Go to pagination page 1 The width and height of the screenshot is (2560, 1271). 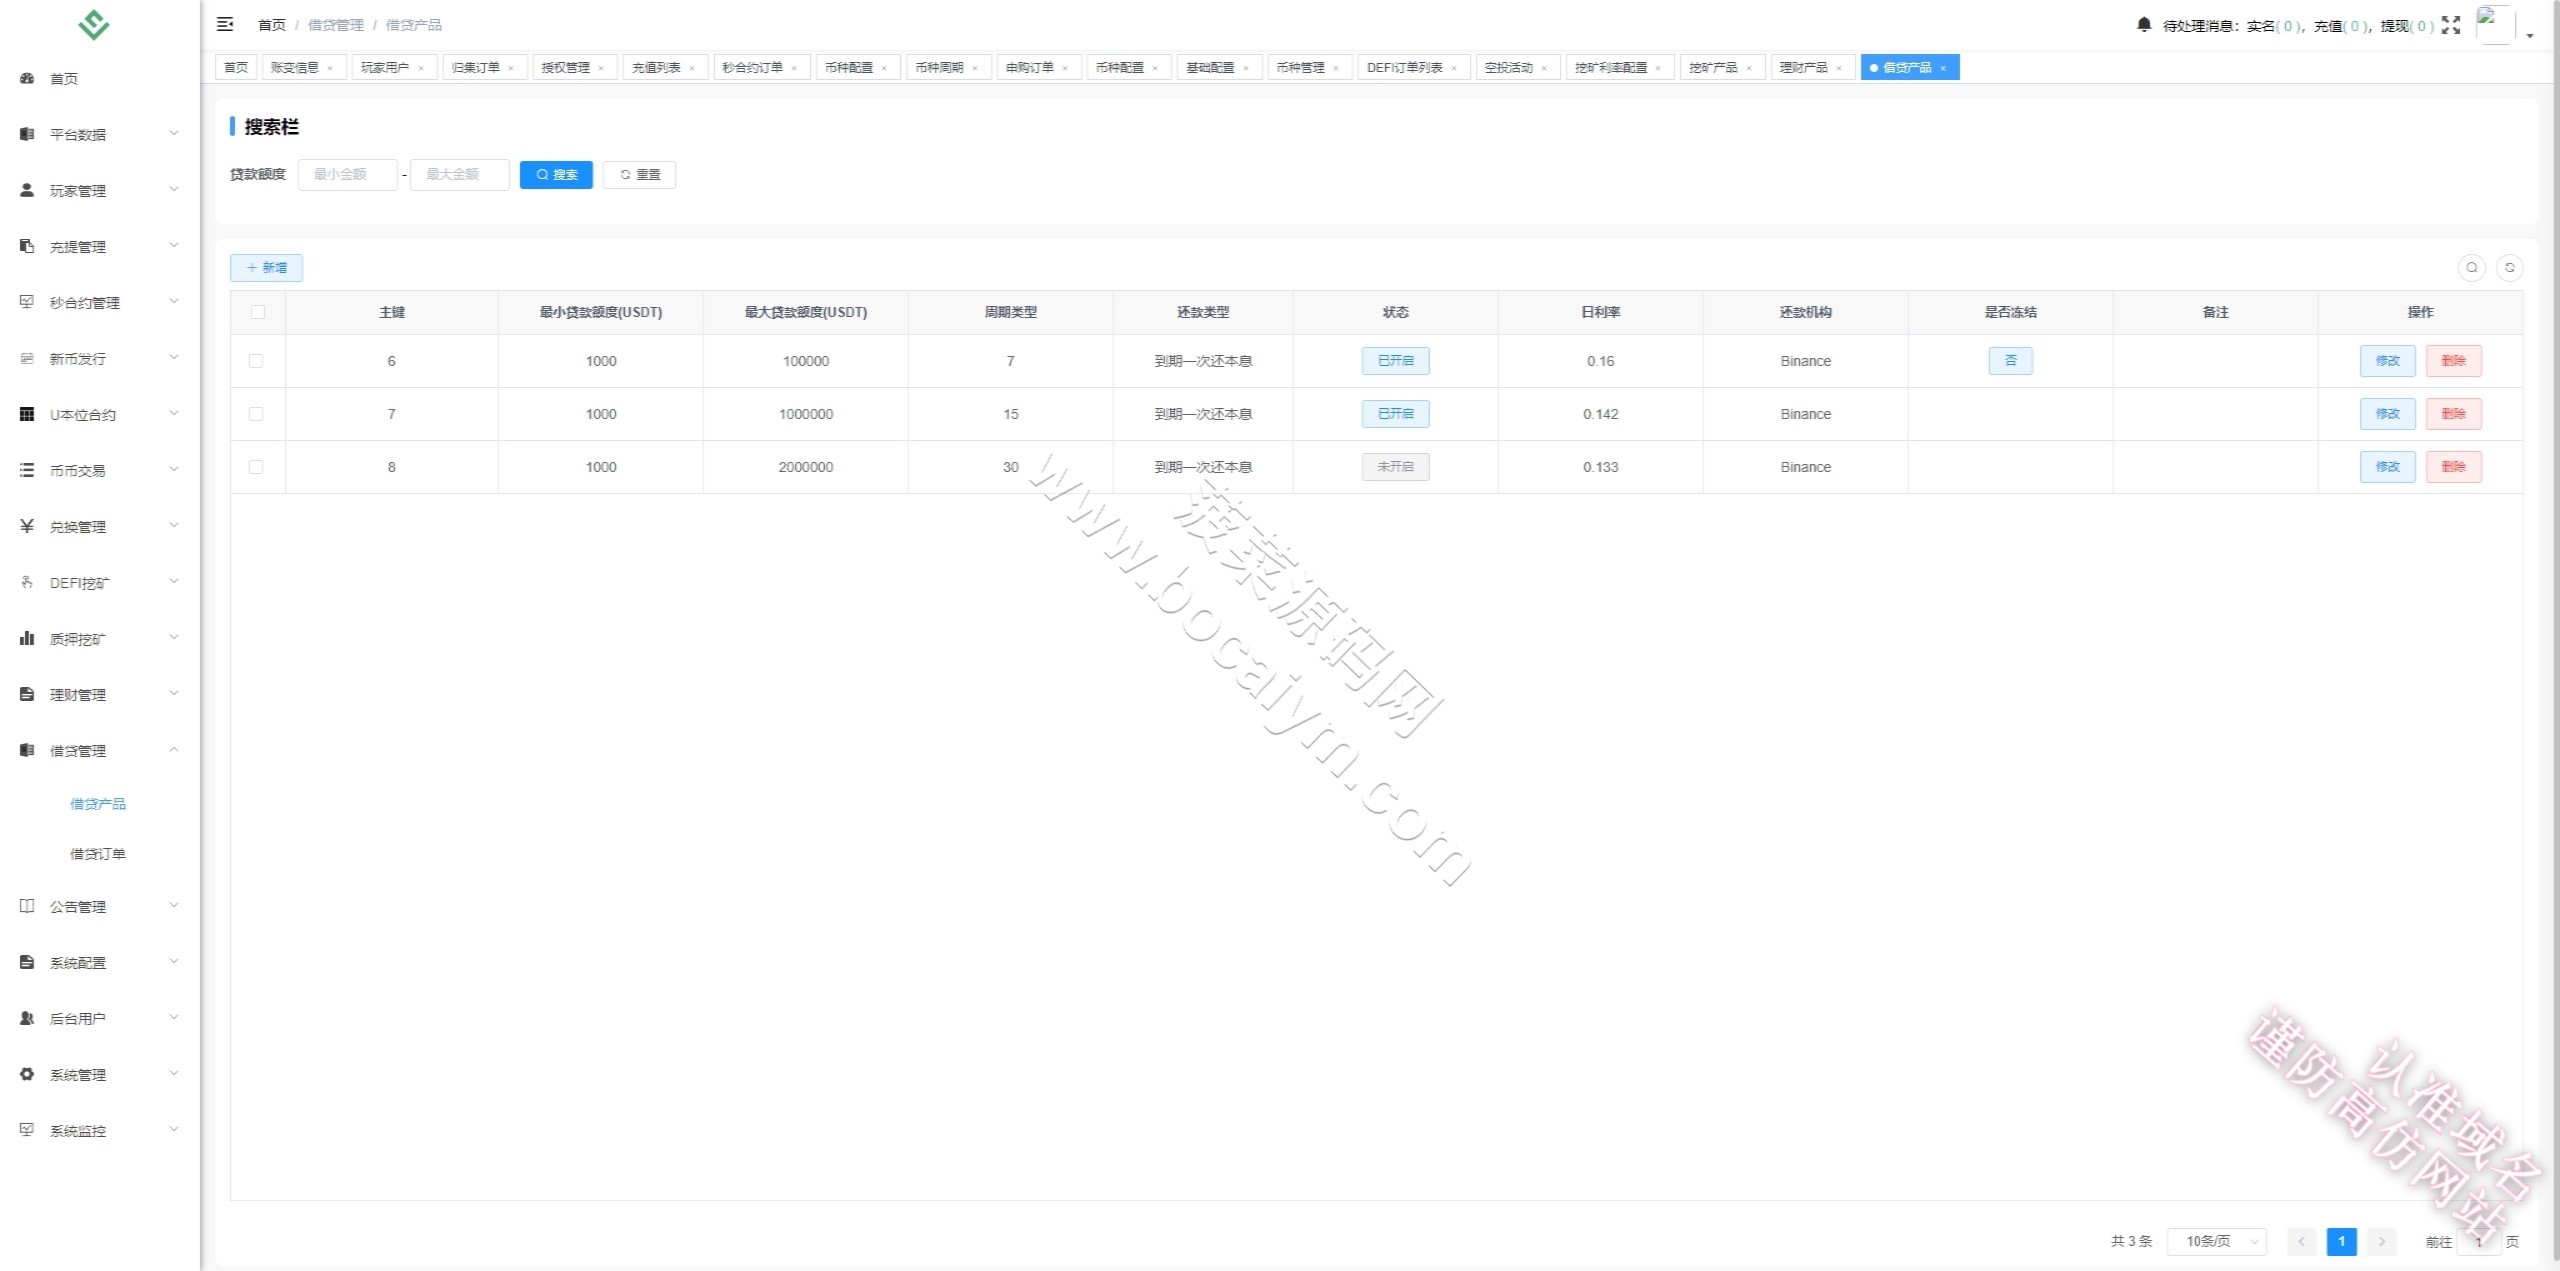(x=2341, y=1241)
